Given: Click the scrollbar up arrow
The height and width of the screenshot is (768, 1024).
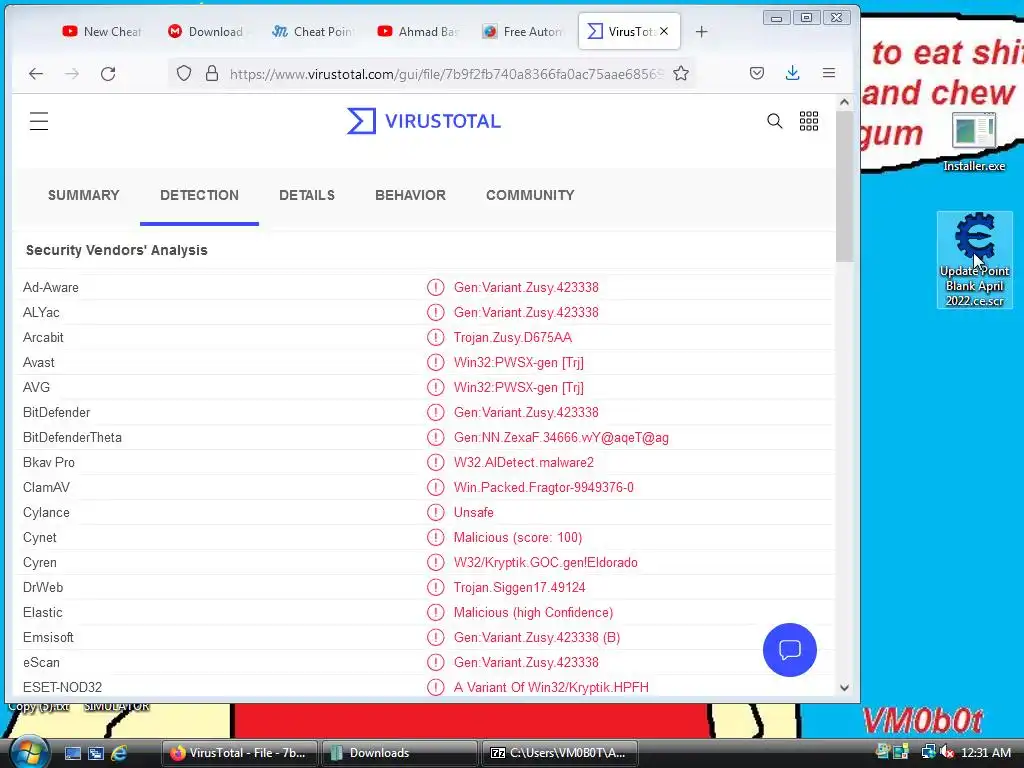Looking at the screenshot, I should (844, 102).
